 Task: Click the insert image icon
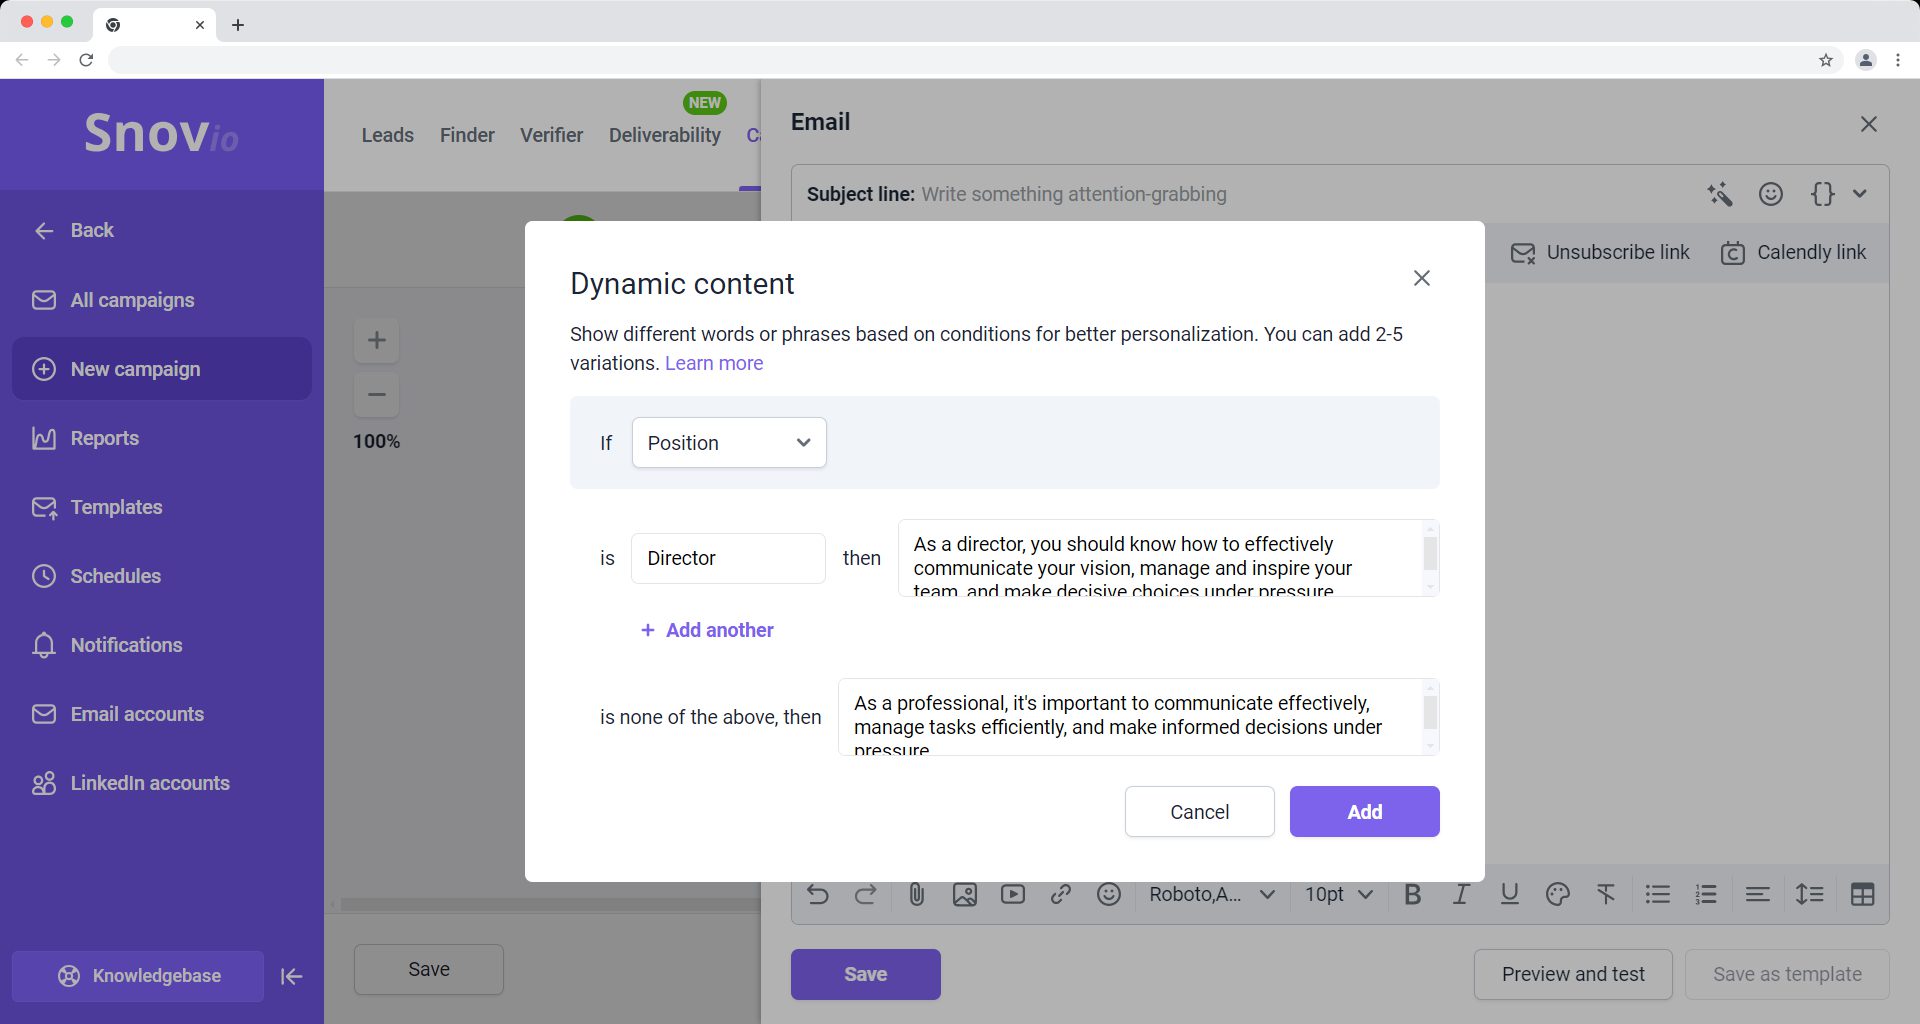[964, 894]
